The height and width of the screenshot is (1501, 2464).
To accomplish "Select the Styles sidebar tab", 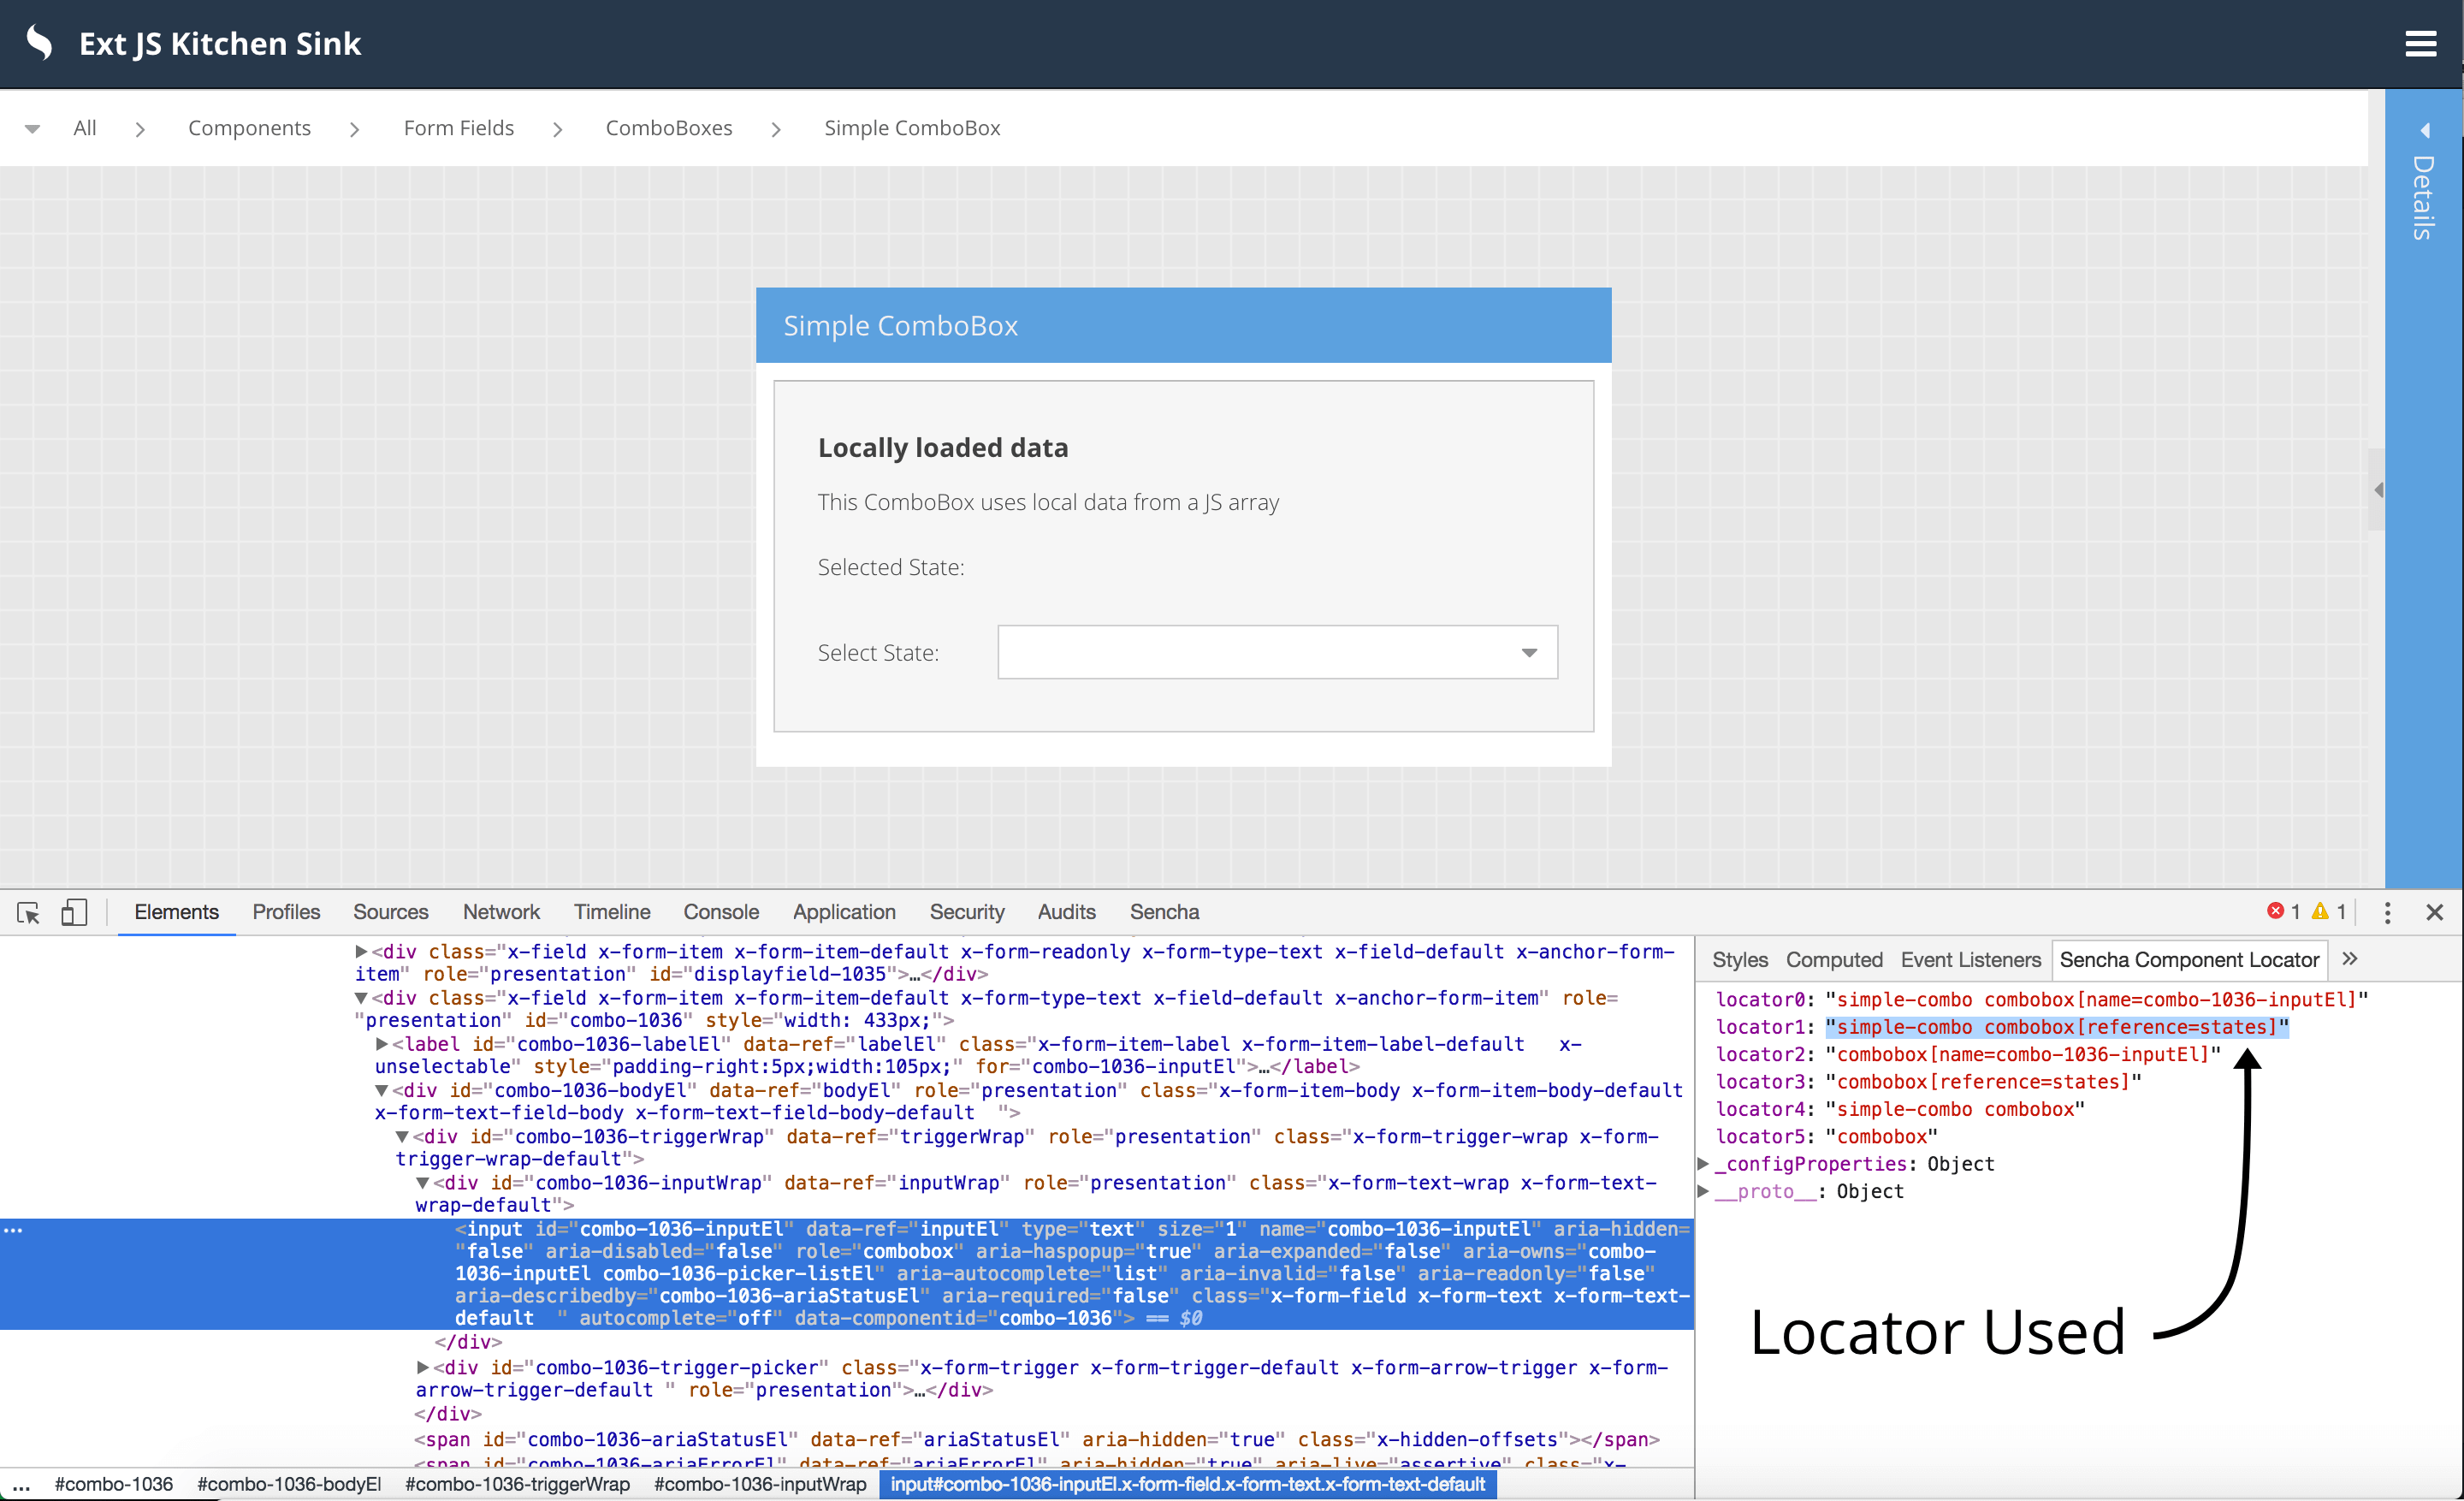I will pos(1740,960).
